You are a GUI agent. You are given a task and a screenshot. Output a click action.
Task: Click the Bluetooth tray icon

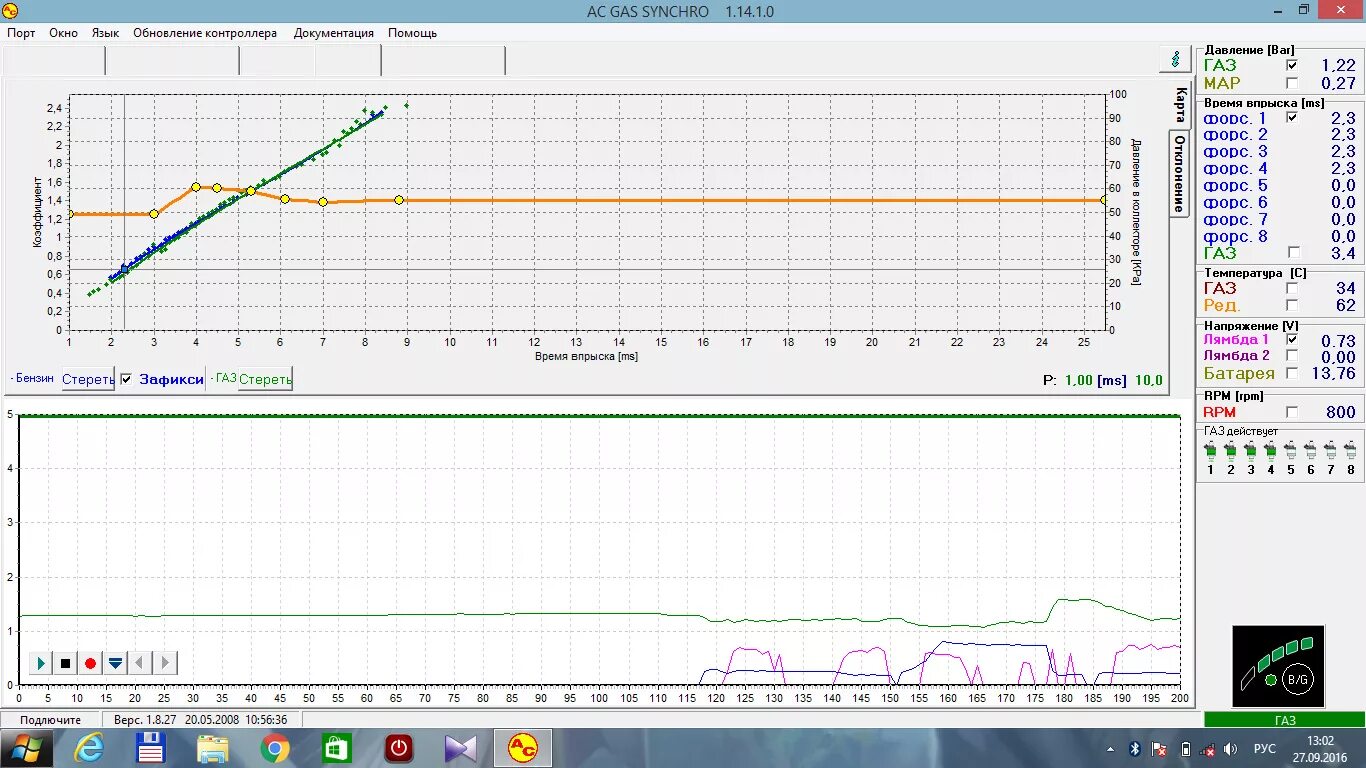click(1135, 748)
